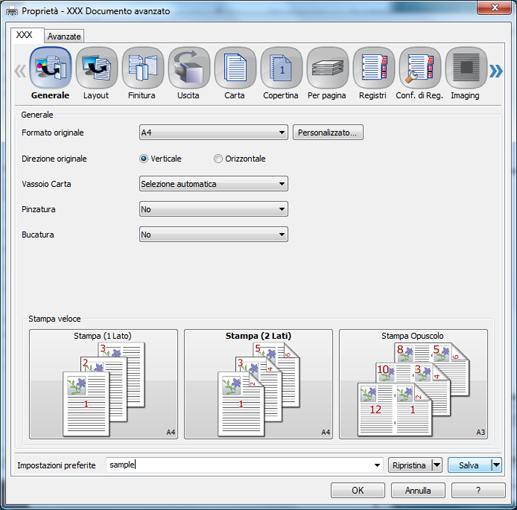Select the Finitura icon
This screenshot has height=510, width=517.
click(143, 68)
